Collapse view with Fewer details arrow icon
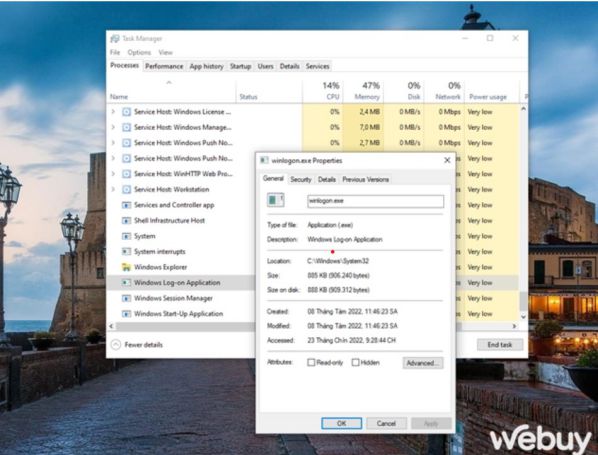Image resolution: width=598 pixels, height=455 pixels. coord(116,345)
